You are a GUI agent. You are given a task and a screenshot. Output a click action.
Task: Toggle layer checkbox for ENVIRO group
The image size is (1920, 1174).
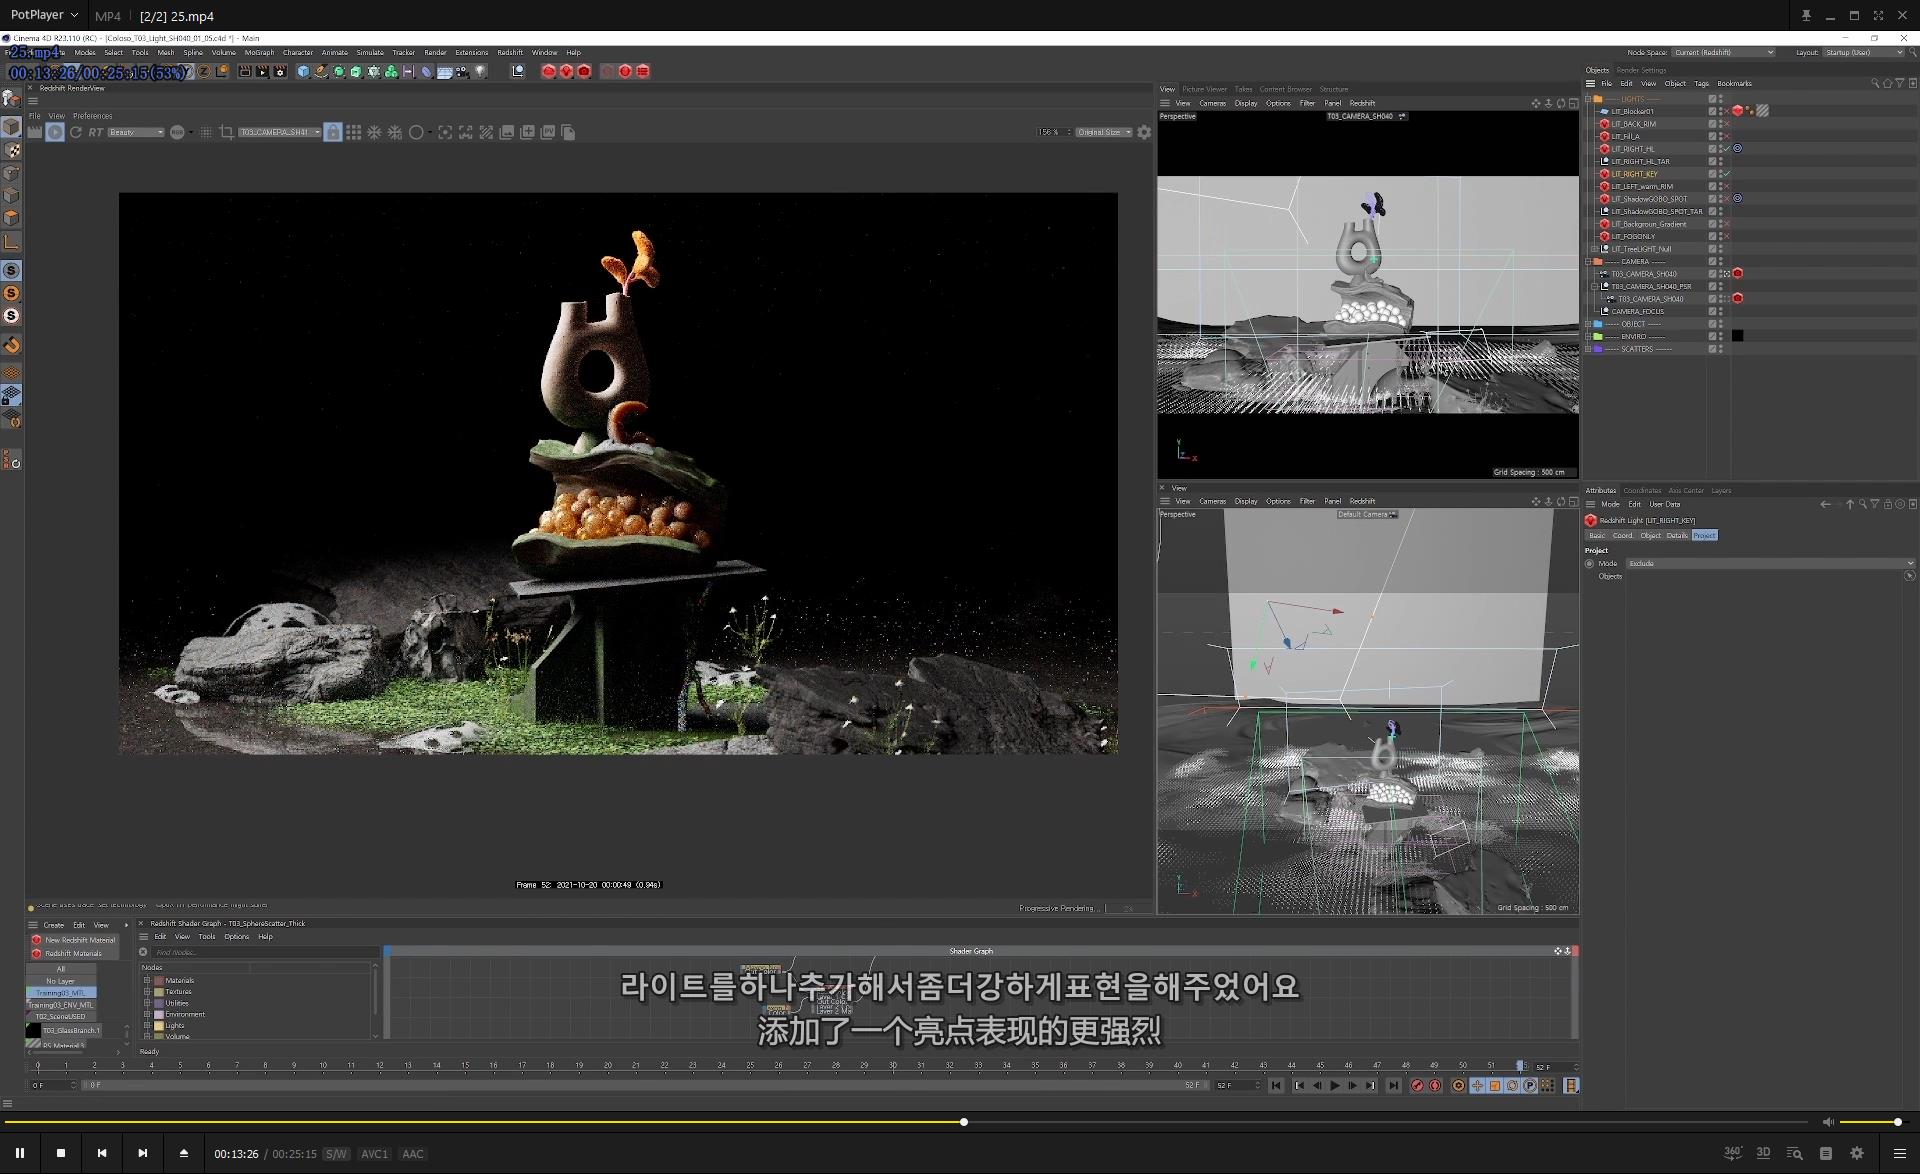click(x=1712, y=337)
